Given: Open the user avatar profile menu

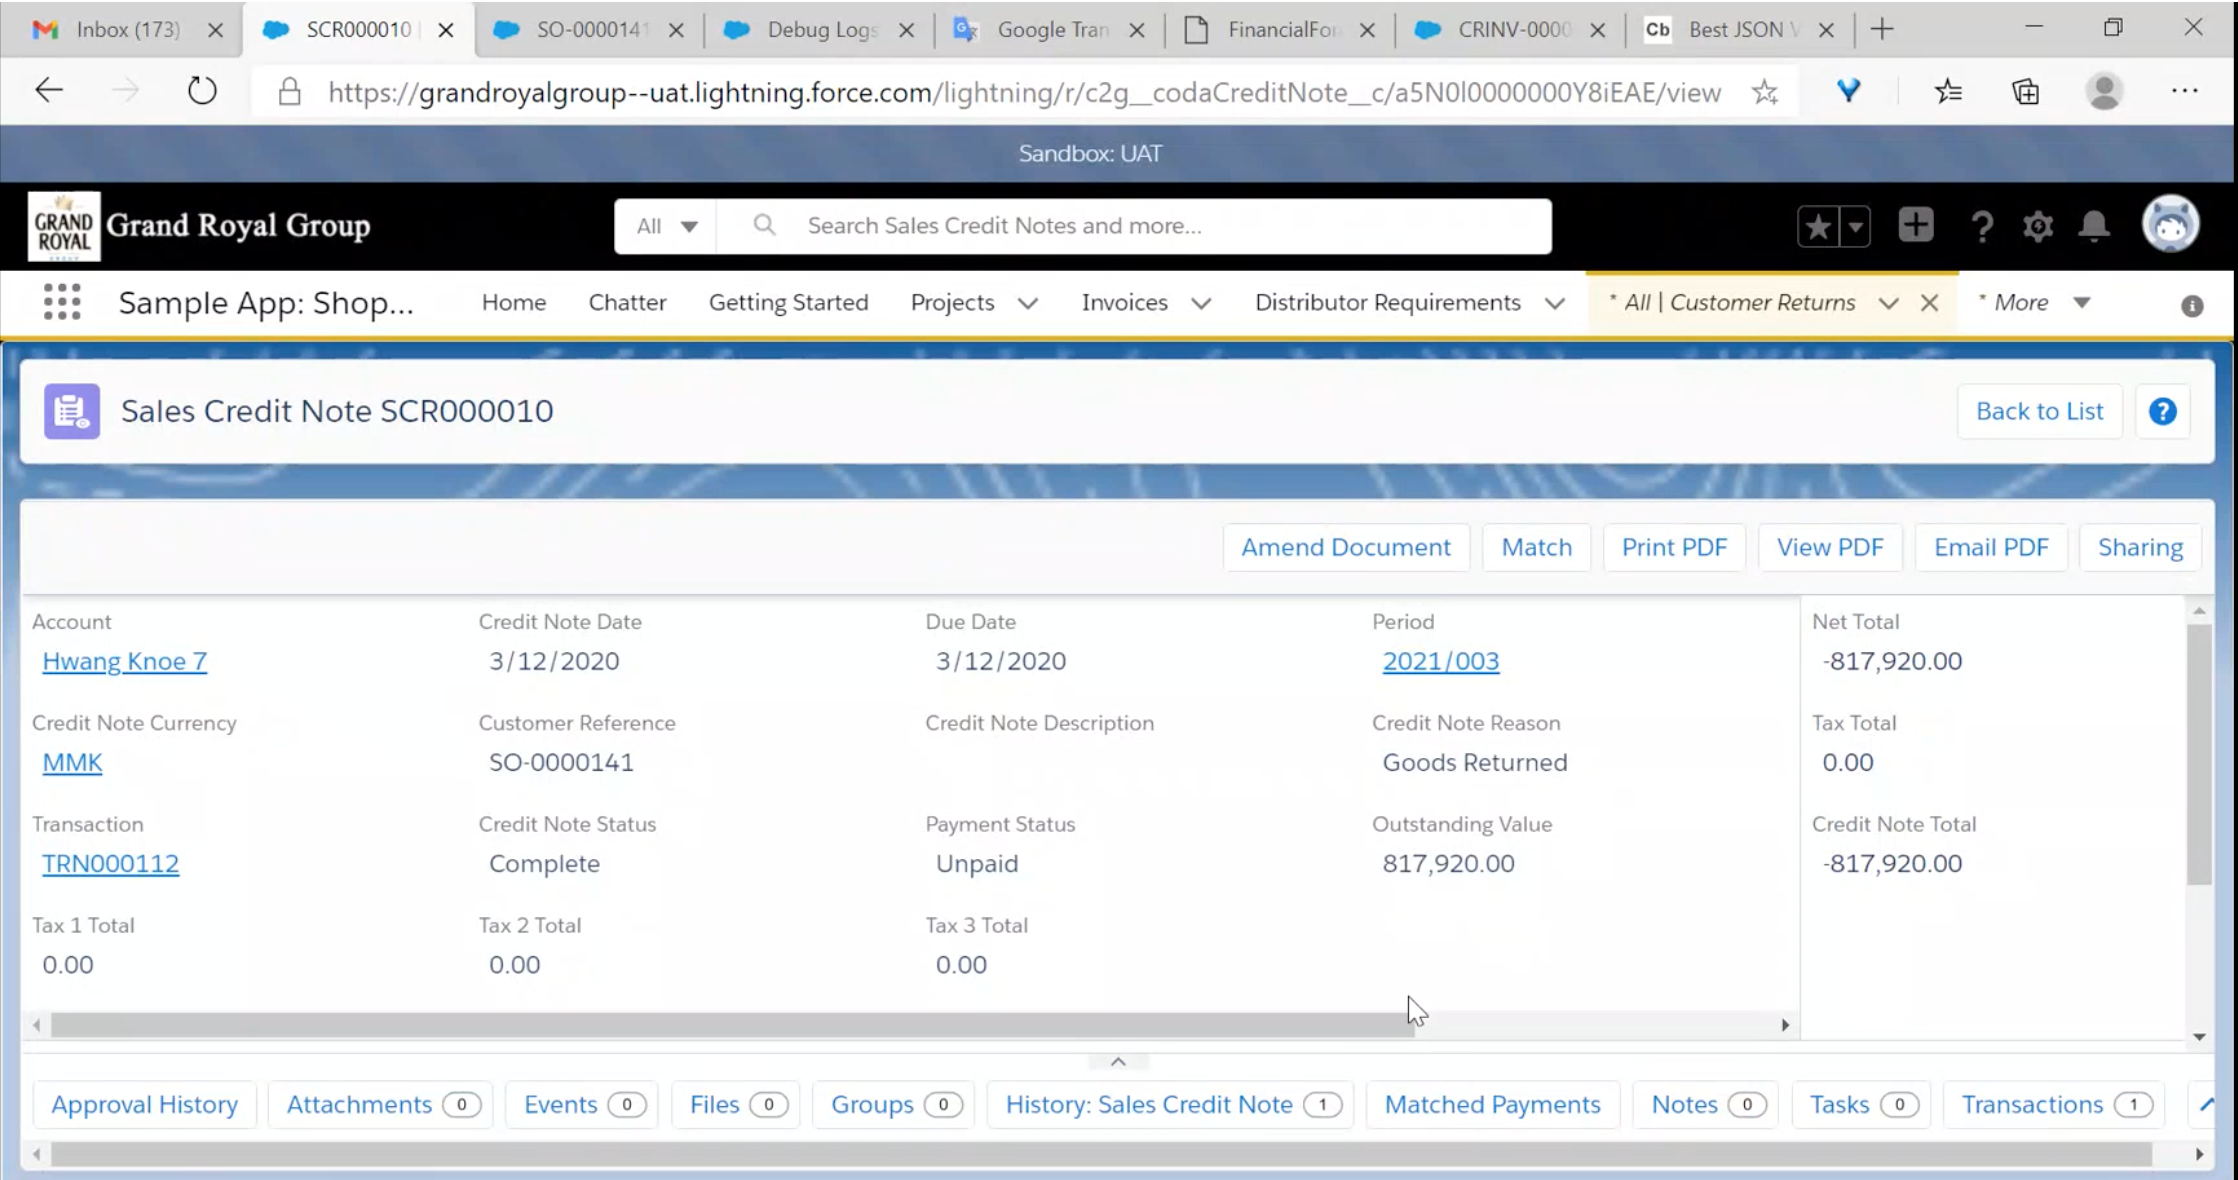Looking at the screenshot, I should [2170, 225].
